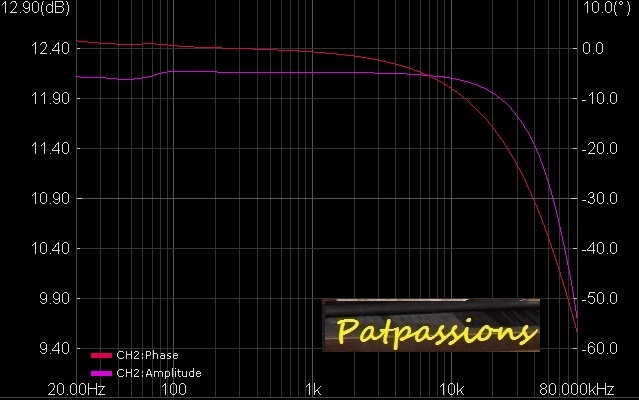The image size is (639, 400).
Task: Click the -40.0 phase axis label
Action: coord(600,249)
